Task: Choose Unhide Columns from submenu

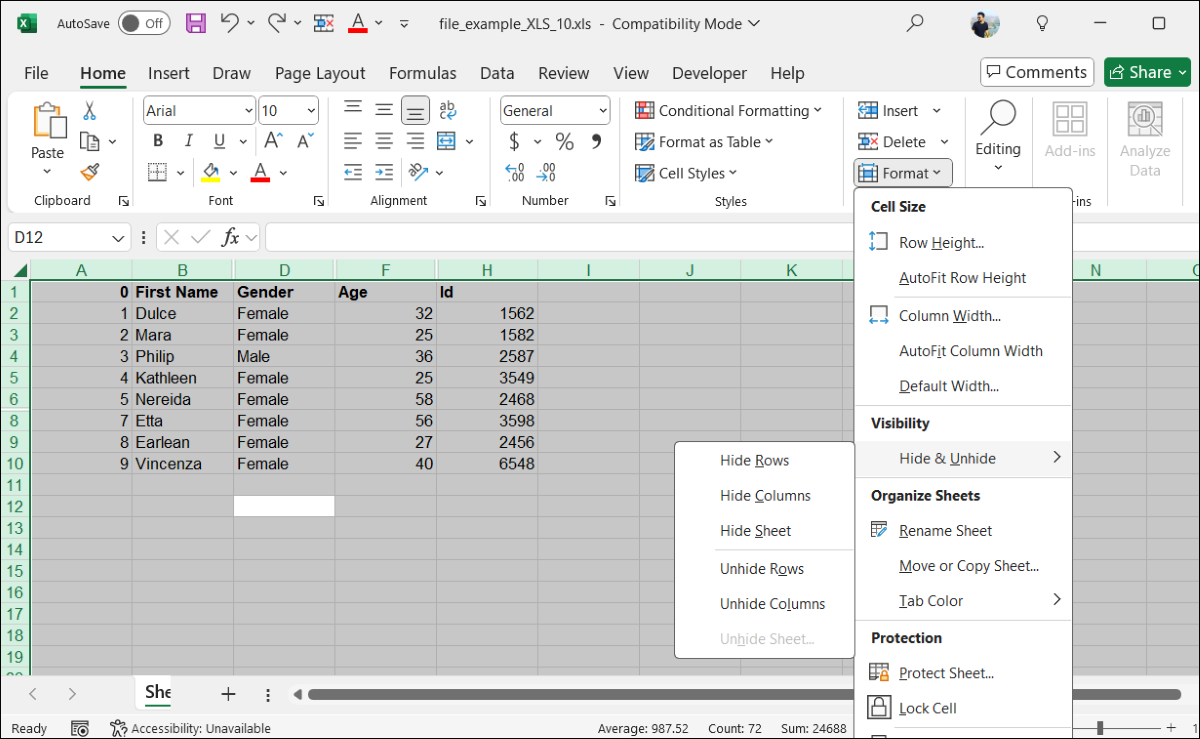Action: [x=772, y=604]
